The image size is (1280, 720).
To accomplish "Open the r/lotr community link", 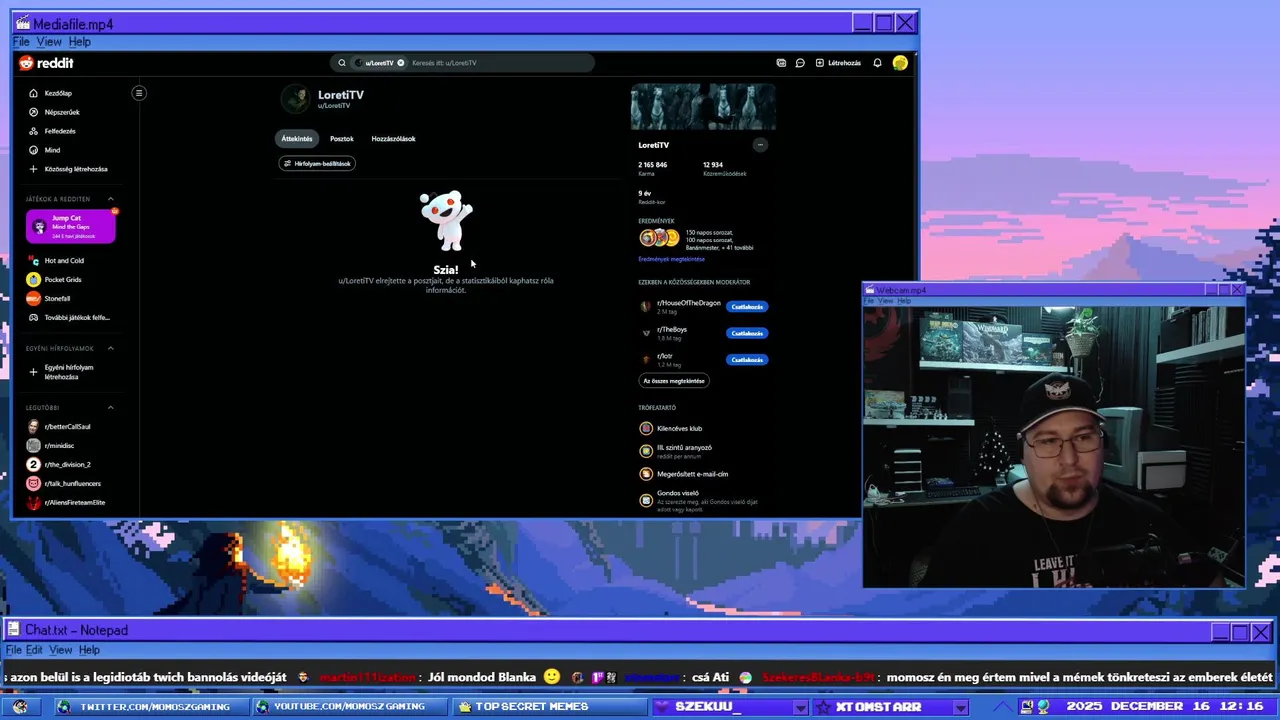I will pos(665,356).
